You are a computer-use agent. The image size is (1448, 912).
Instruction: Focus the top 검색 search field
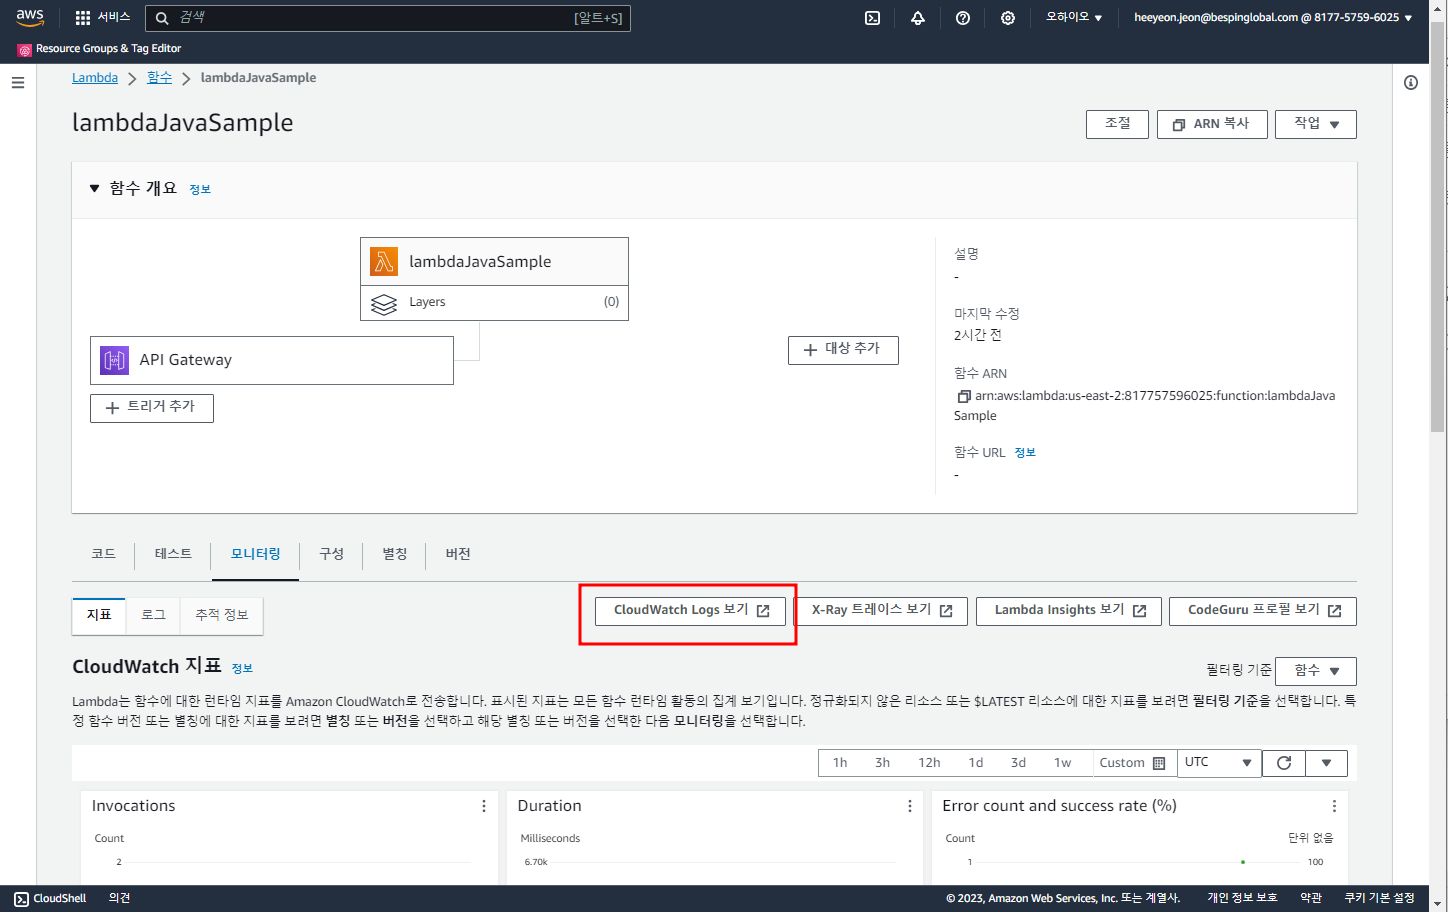click(x=388, y=18)
